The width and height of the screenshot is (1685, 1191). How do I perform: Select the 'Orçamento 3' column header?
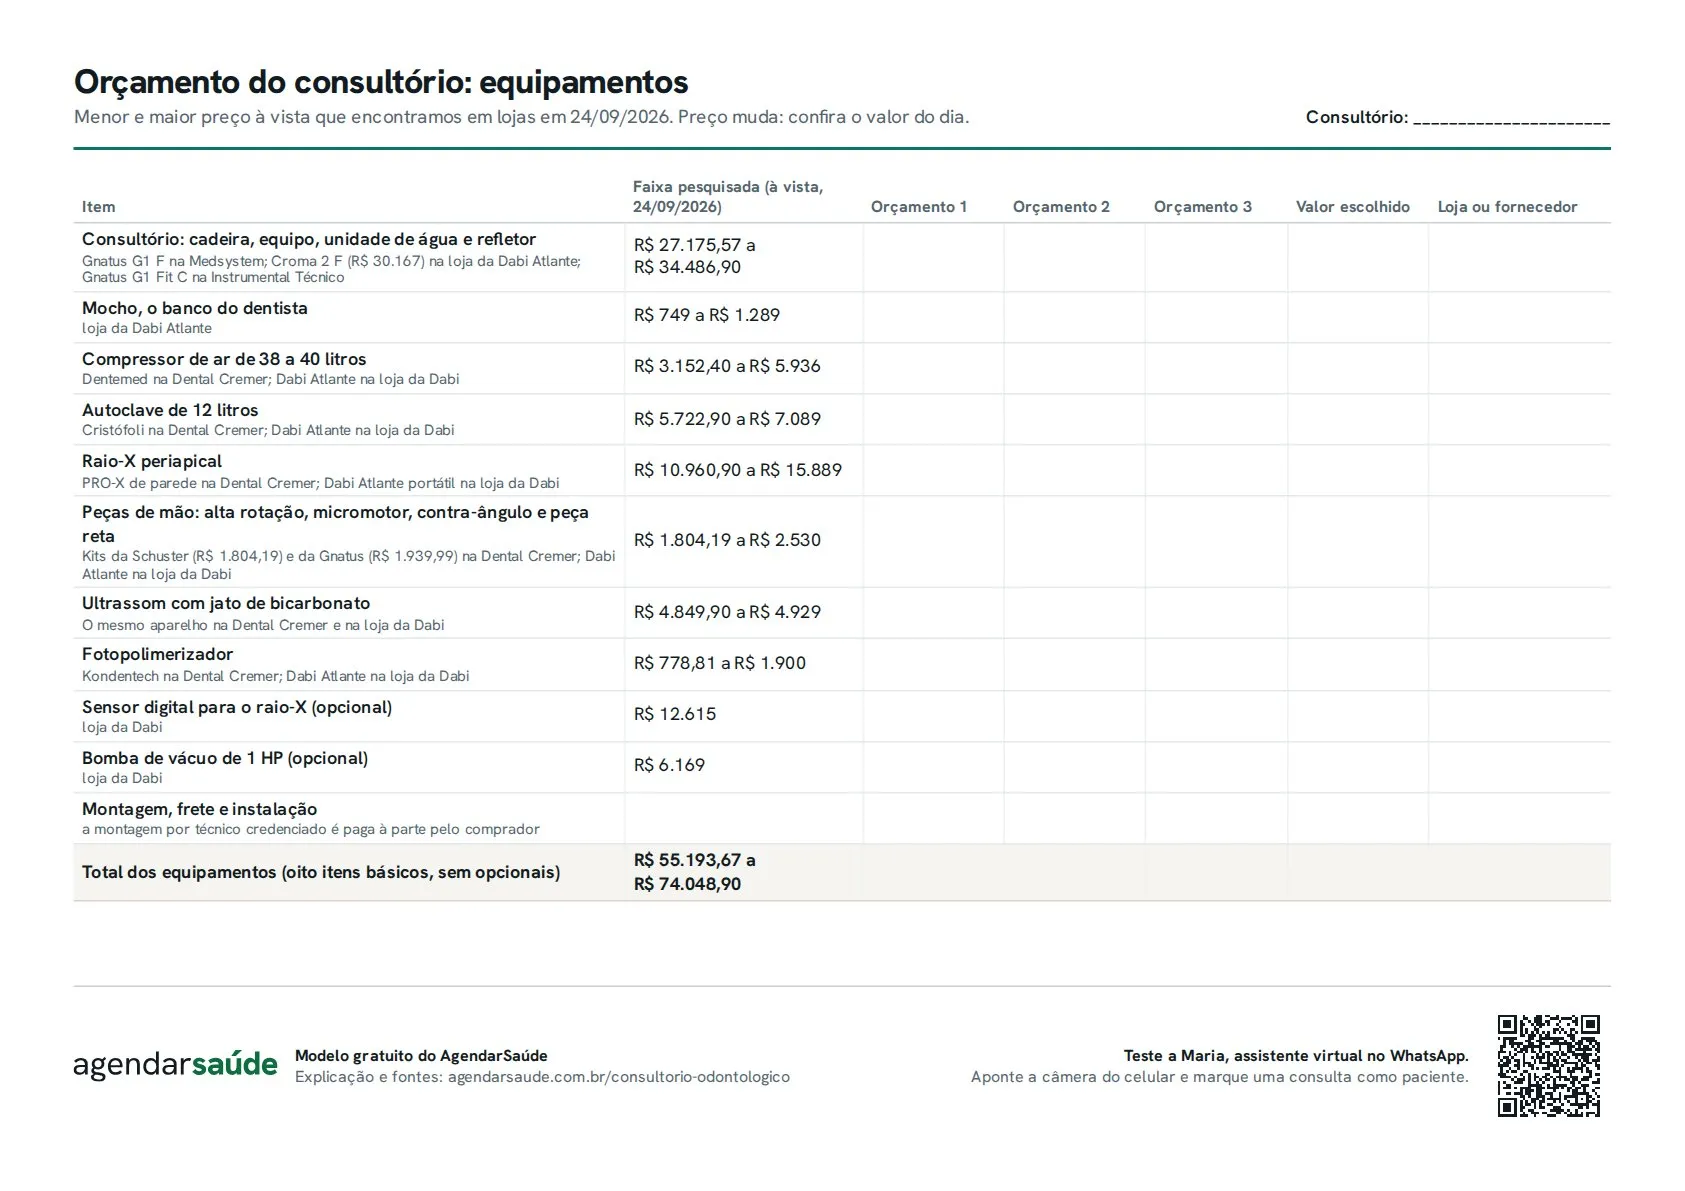tap(1203, 207)
